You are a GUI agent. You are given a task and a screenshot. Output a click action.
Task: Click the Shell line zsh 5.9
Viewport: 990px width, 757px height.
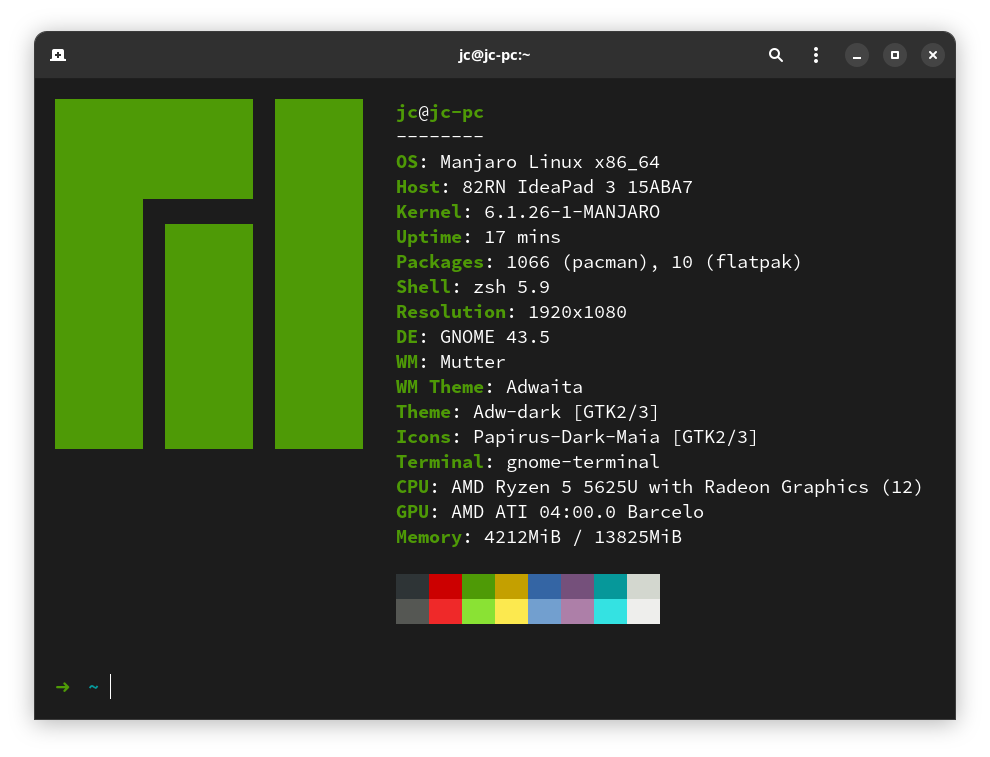tap(473, 287)
